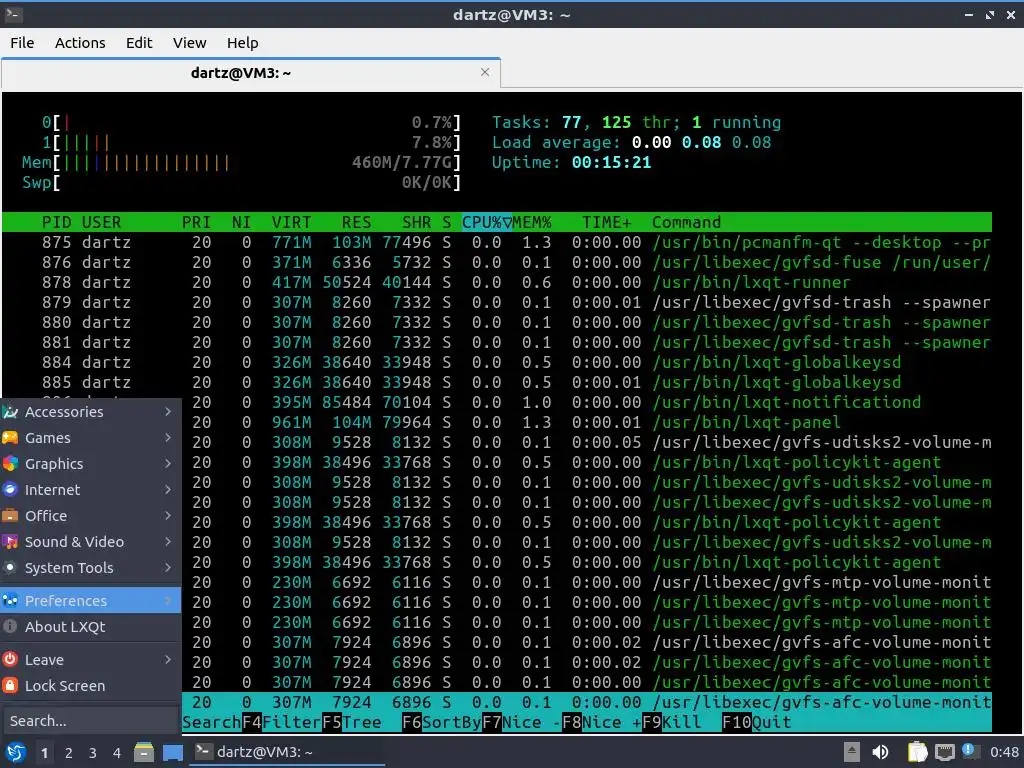
Task: Select the lxqt-panel process row
Action: (x=587, y=423)
